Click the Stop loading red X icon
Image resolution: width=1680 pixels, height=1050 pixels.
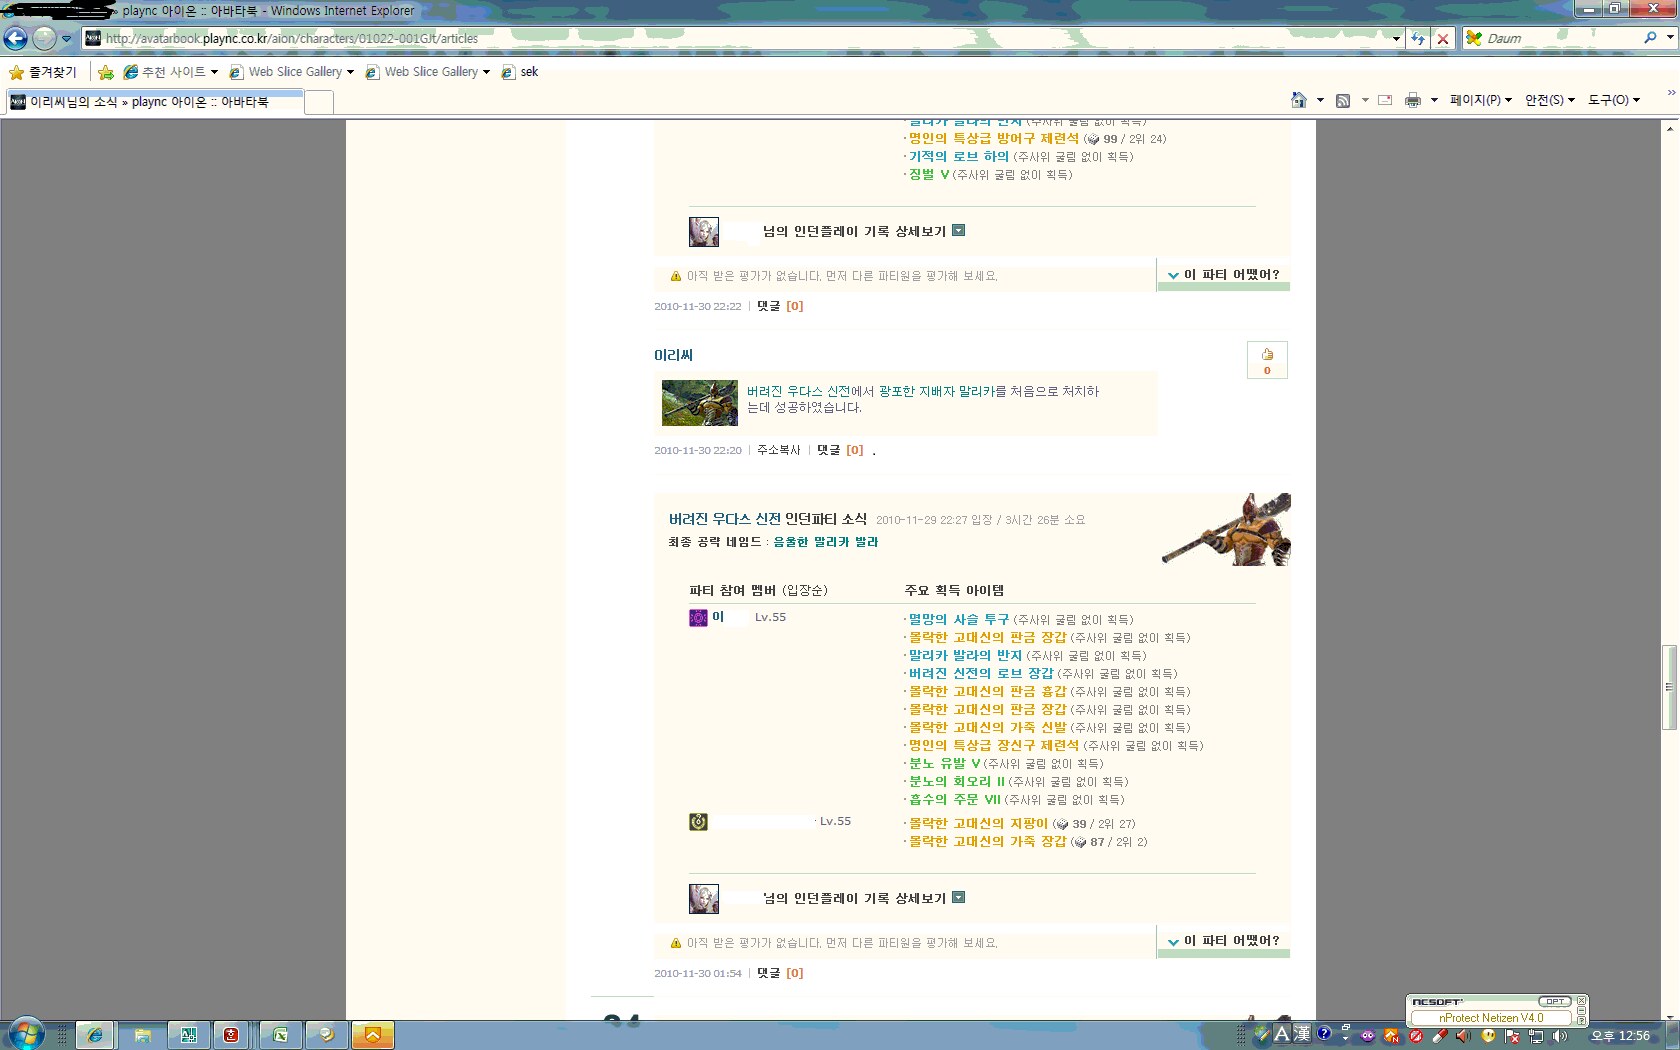[x=1442, y=39]
